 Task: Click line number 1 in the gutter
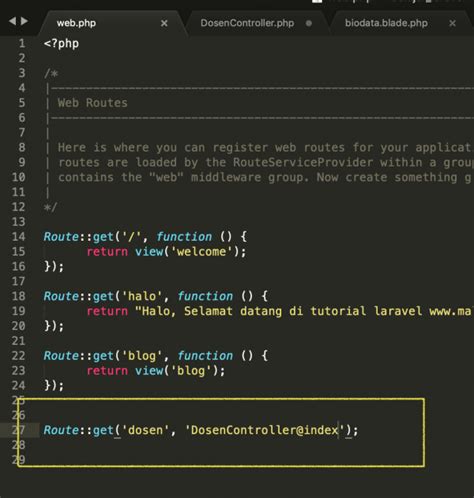pyautogui.click(x=22, y=44)
